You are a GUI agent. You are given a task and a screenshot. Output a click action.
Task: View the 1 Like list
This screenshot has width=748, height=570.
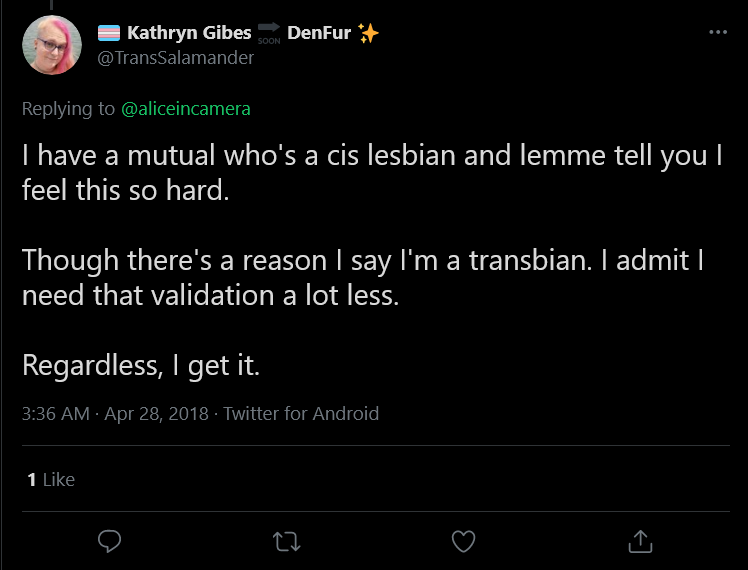pyautogui.click(x=51, y=479)
